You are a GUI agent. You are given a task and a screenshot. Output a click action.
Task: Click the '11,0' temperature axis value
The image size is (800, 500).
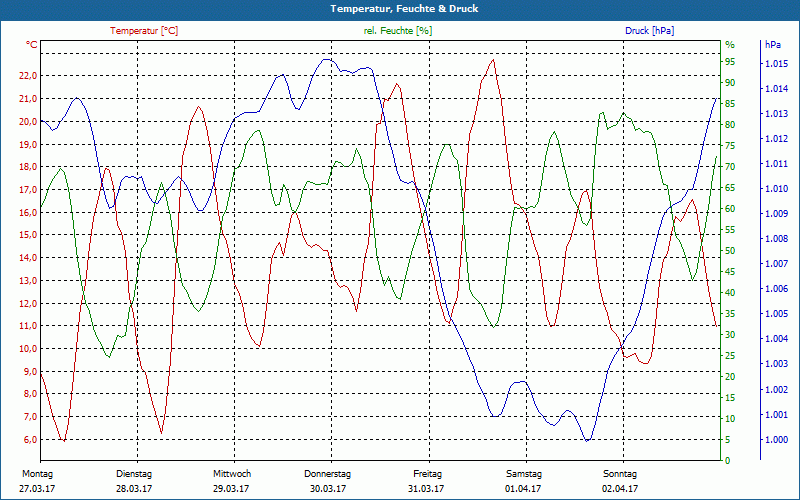pos(29,326)
